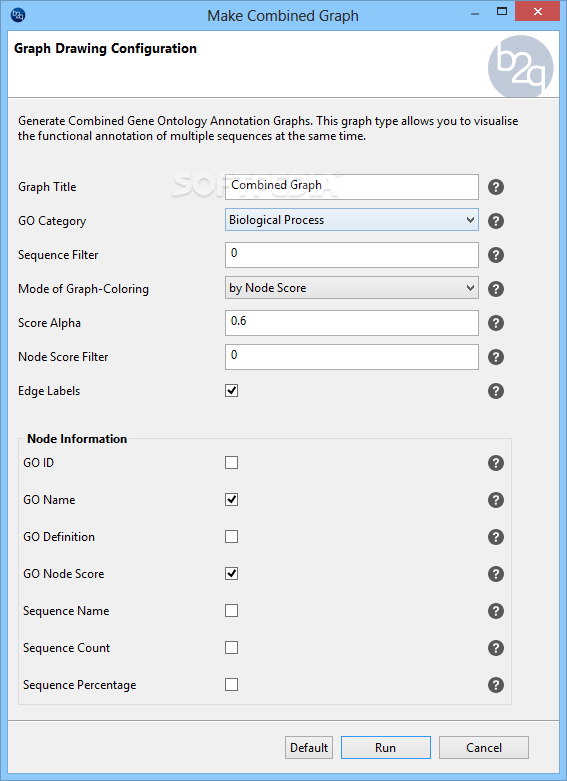567x781 pixels.
Task: Expand the Mode of Graph-Coloring dropdown
Action: coord(352,287)
